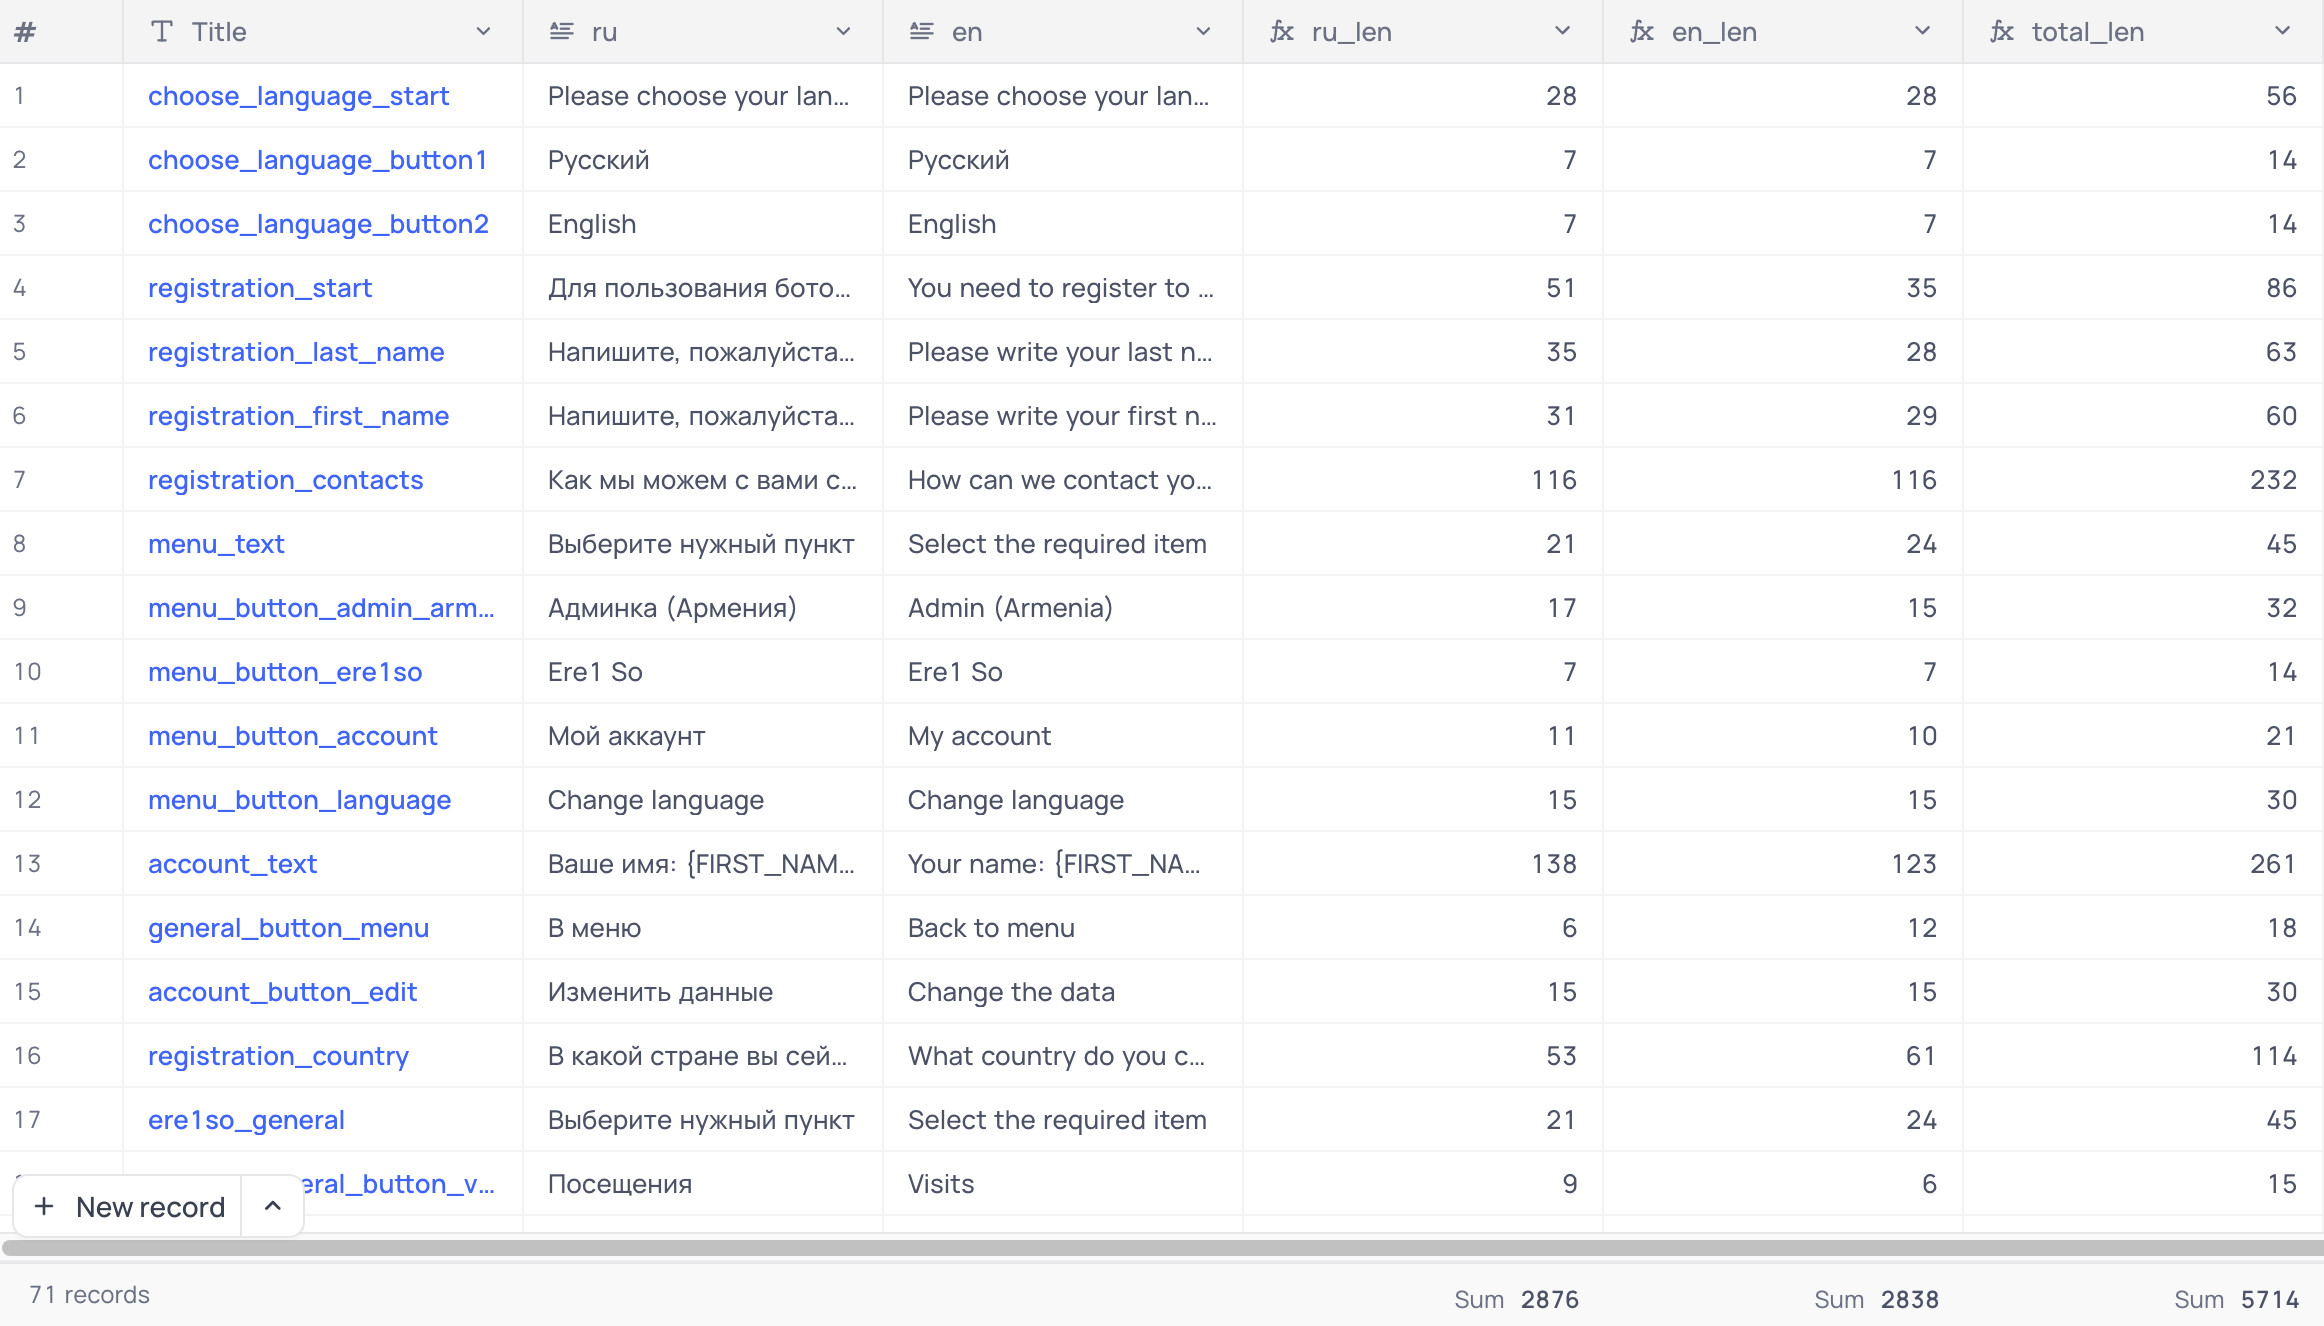Screen dimensions: 2324x1326
Task: Click the ru_len formula icon
Action: pos(1282,32)
